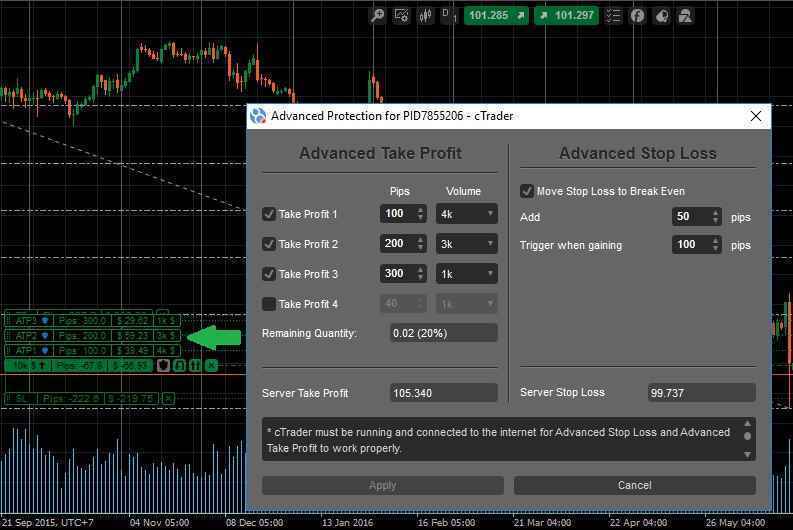Click the zoom magnifier icon in chart toolbar
The height and width of the screenshot is (530, 793).
pos(378,16)
